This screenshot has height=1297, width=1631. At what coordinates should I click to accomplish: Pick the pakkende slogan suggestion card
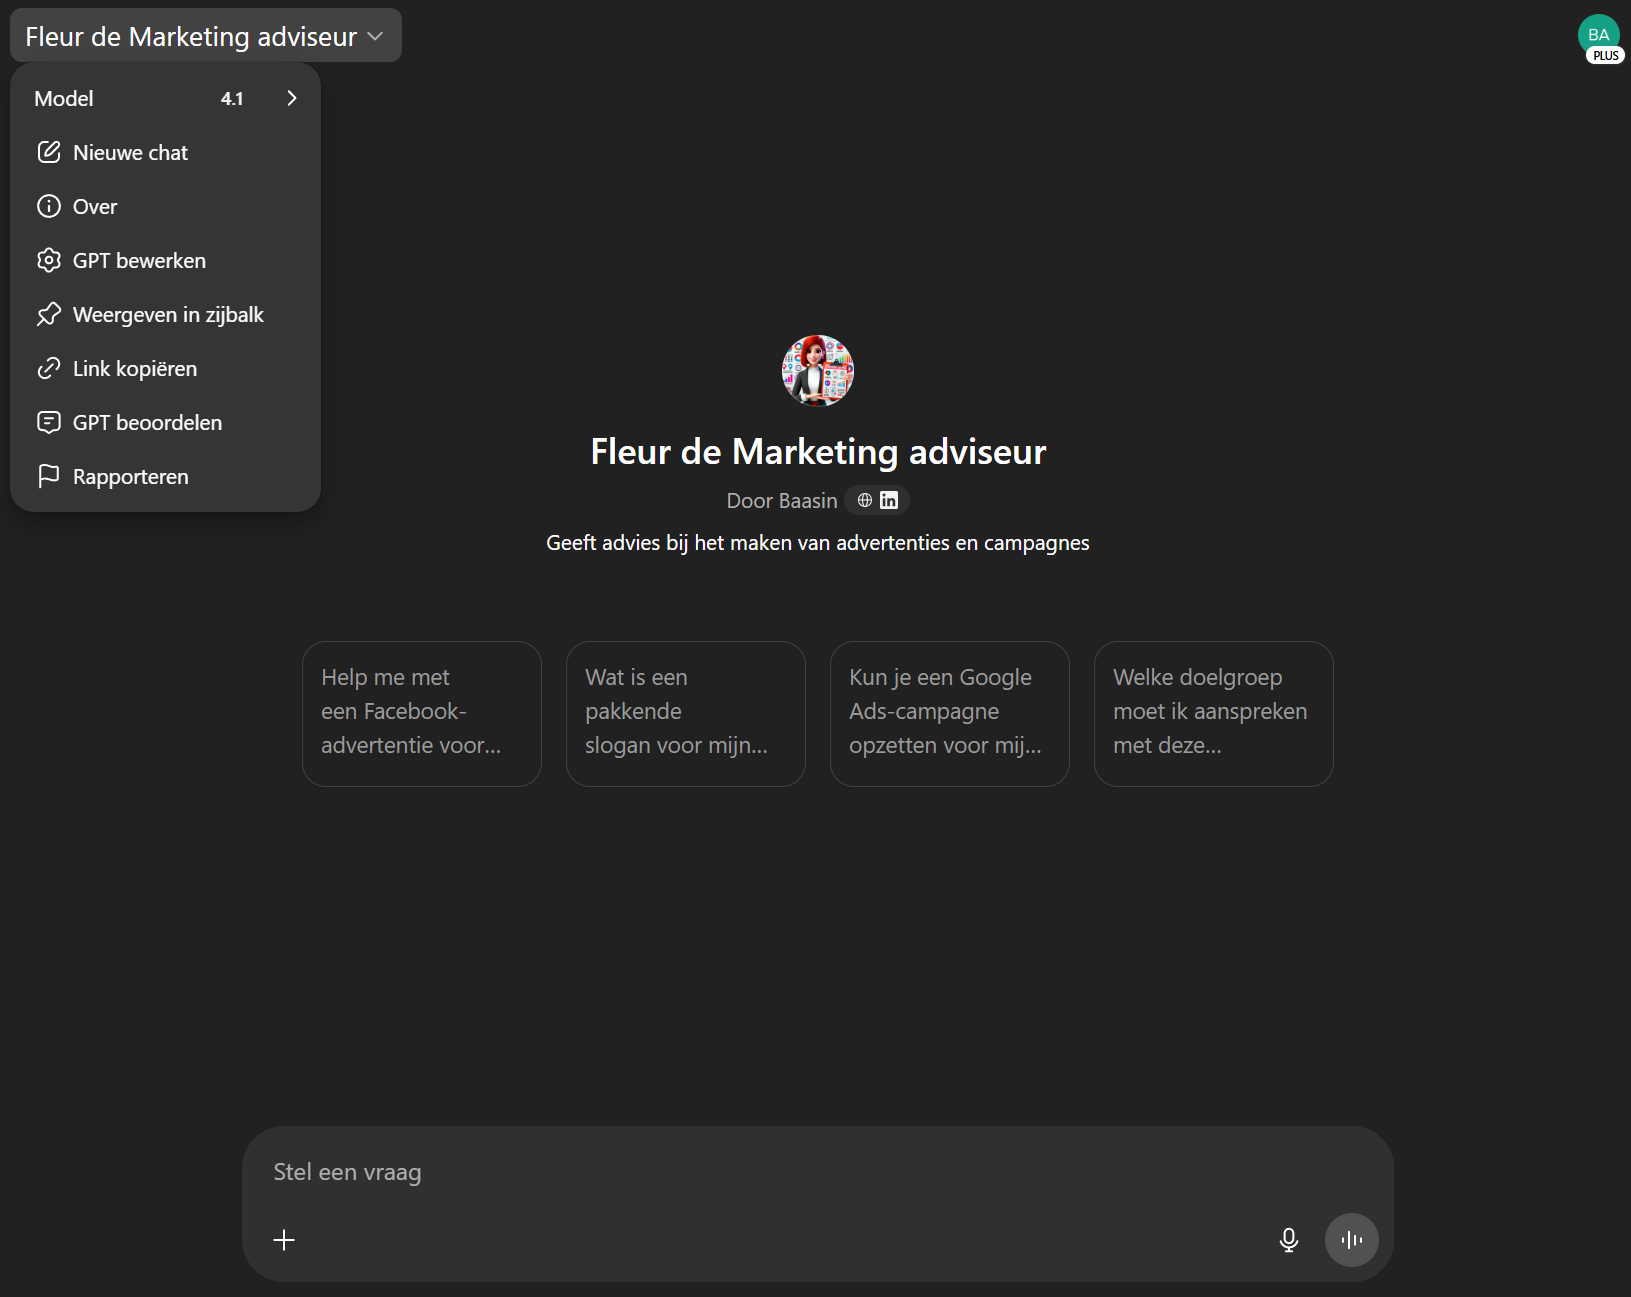pos(685,713)
